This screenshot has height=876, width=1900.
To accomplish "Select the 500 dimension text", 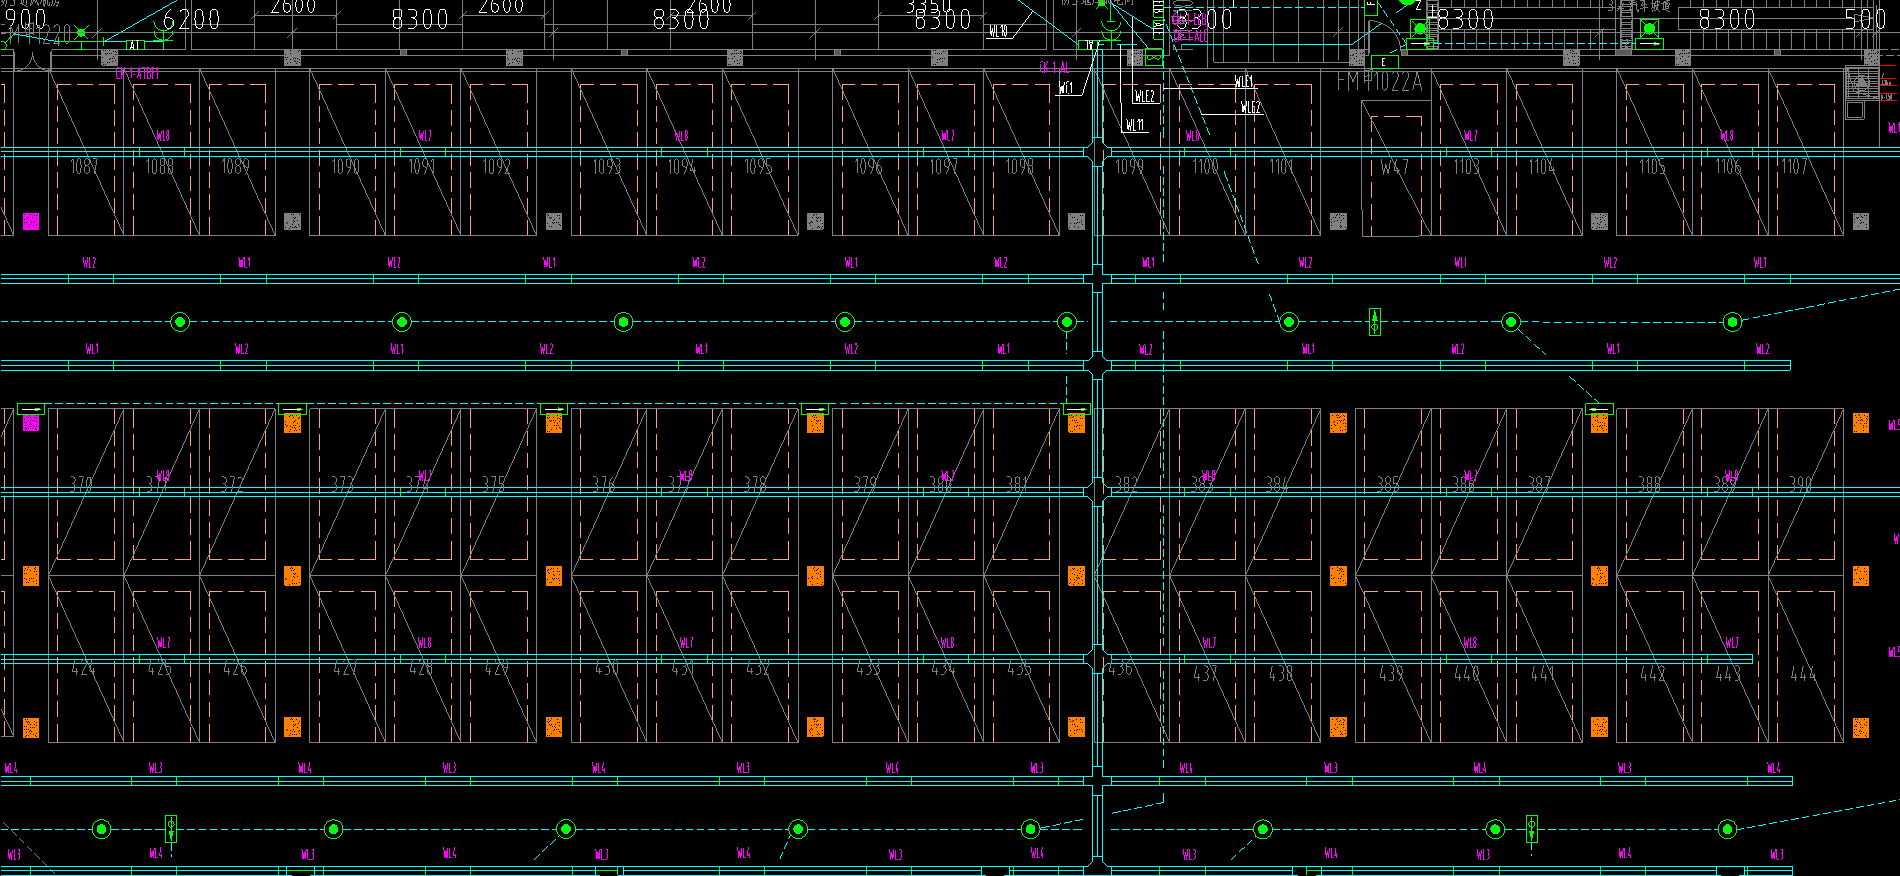I will 1865,19.
